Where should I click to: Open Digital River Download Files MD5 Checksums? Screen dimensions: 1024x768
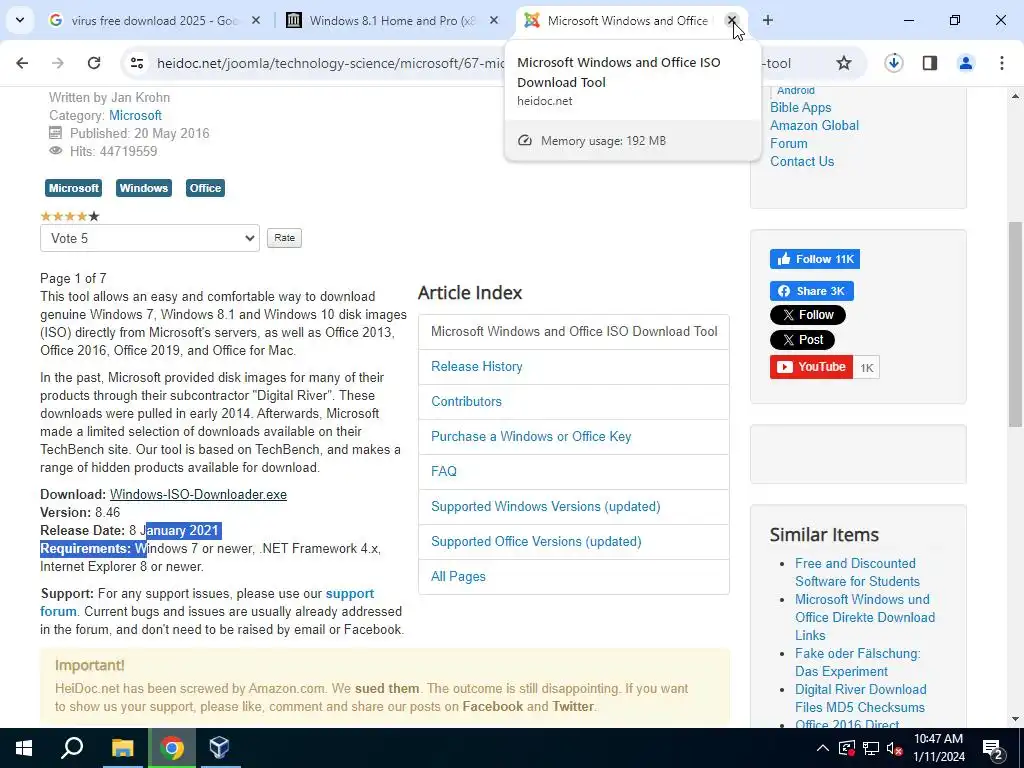[860, 698]
